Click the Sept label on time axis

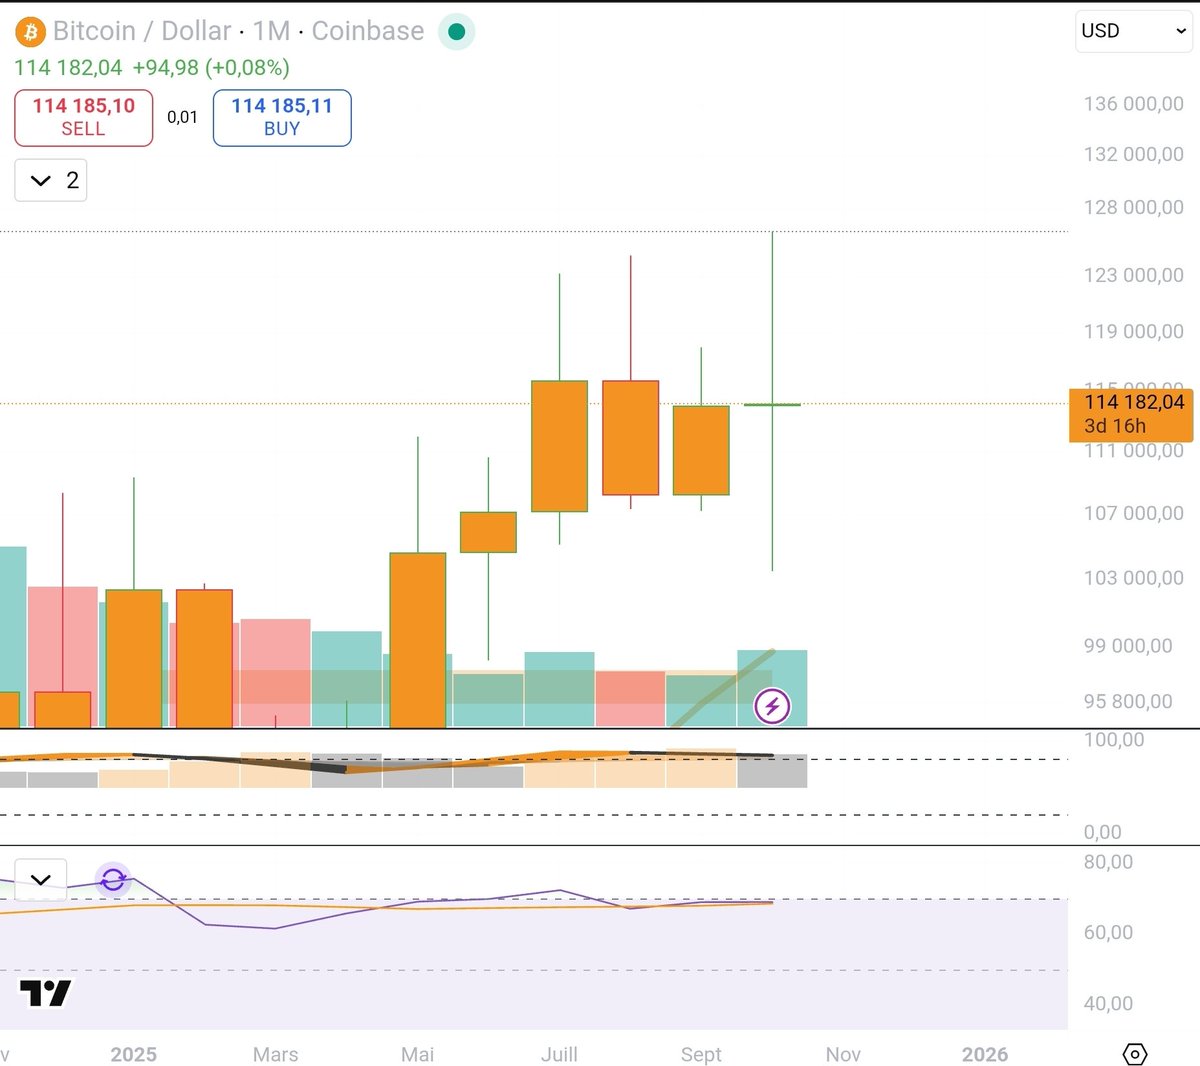point(701,1054)
